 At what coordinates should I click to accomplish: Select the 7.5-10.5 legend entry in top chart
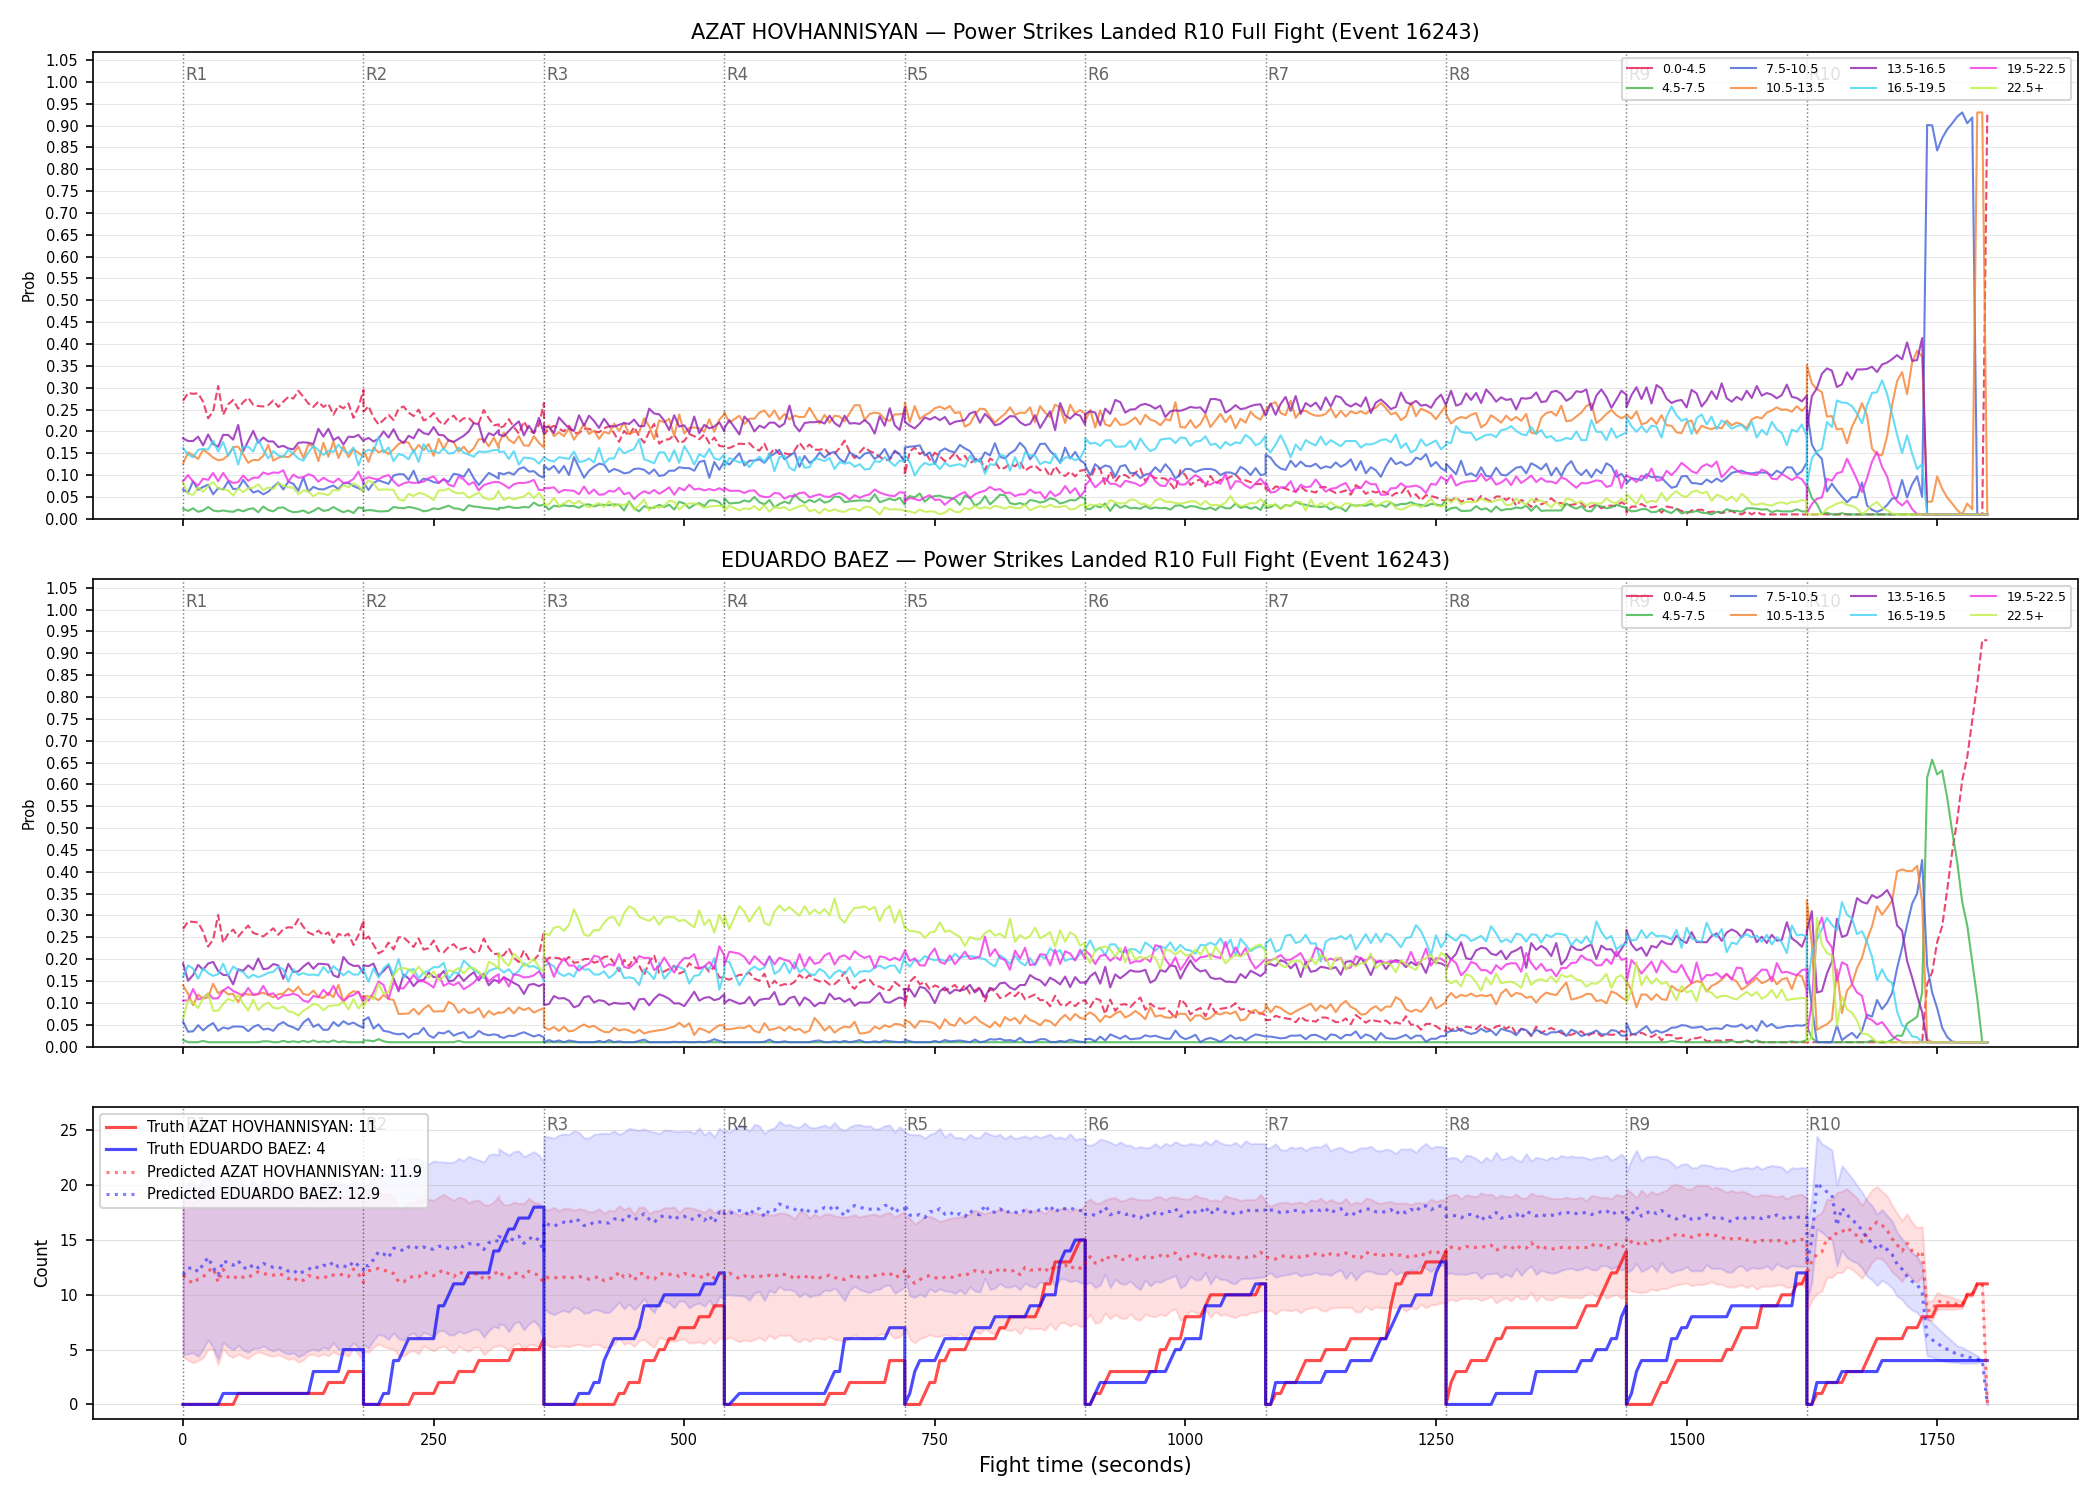[x=1774, y=69]
